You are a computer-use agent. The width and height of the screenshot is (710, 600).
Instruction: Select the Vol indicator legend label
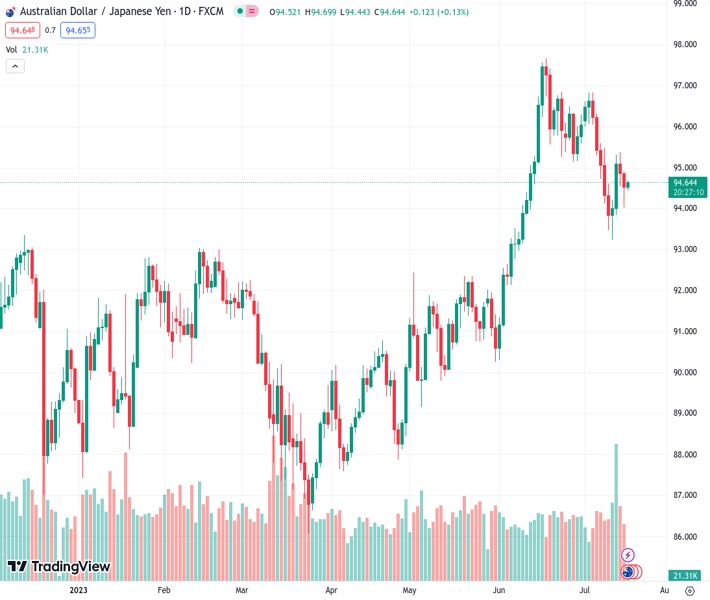[x=11, y=49]
